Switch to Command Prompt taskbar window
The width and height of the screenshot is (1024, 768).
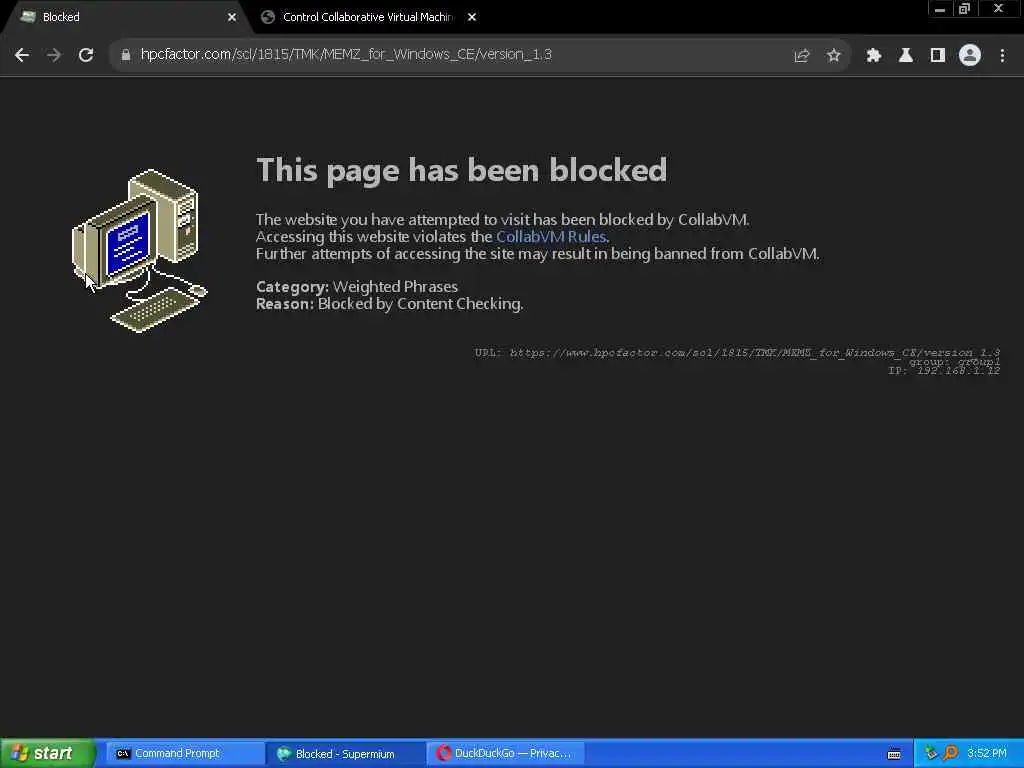click(x=184, y=754)
